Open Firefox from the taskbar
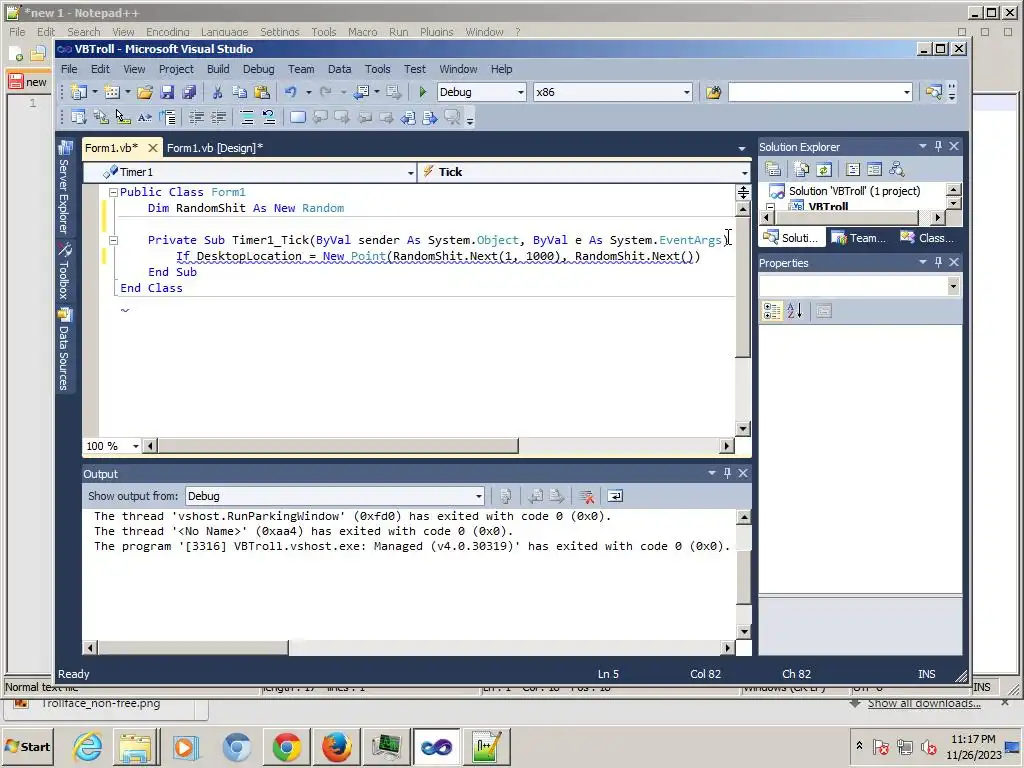Image resolution: width=1024 pixels, height=768 pixels. pos(336,746)
